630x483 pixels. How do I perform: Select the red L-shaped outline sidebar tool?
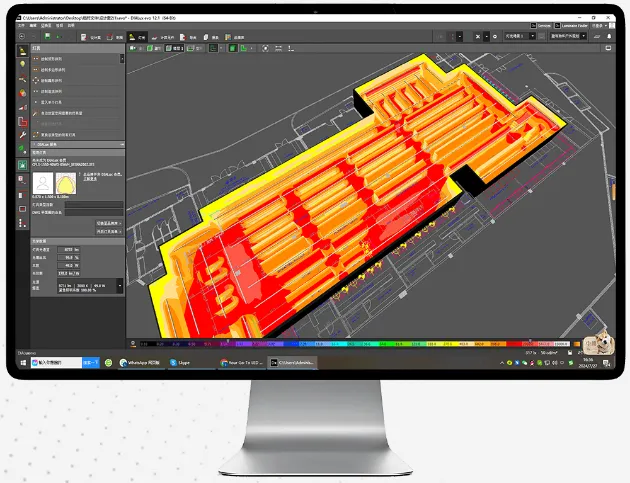pos(22,121)
